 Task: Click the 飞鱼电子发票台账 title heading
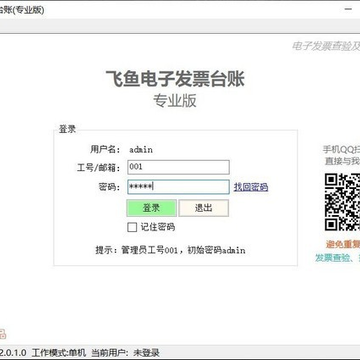[175, 78]
